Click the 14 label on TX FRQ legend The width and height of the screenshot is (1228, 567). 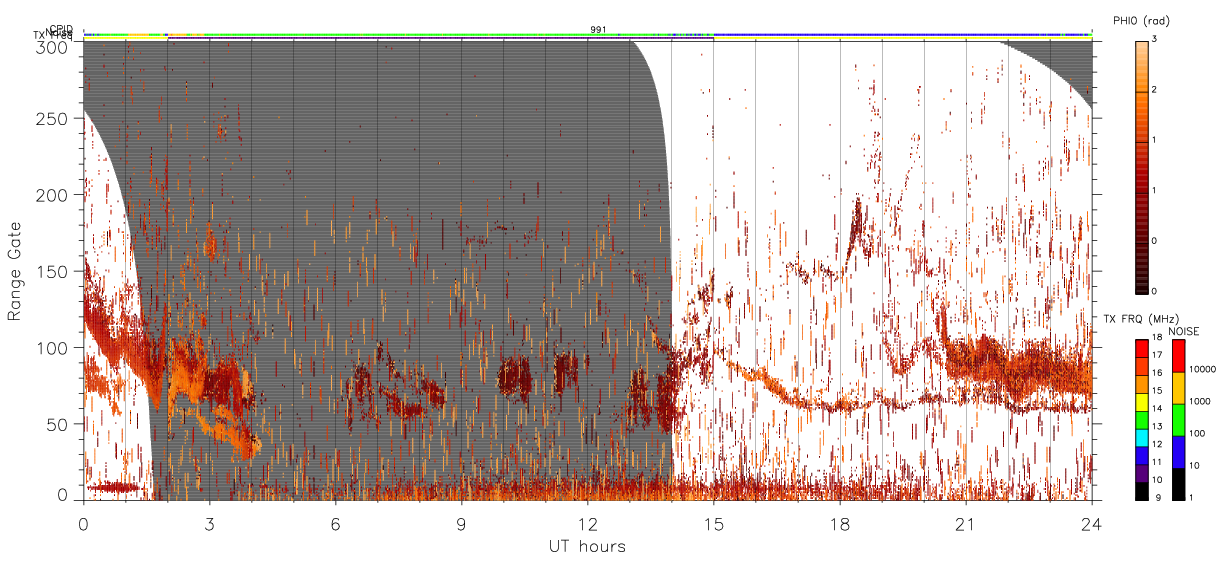tap(1158, 408)
